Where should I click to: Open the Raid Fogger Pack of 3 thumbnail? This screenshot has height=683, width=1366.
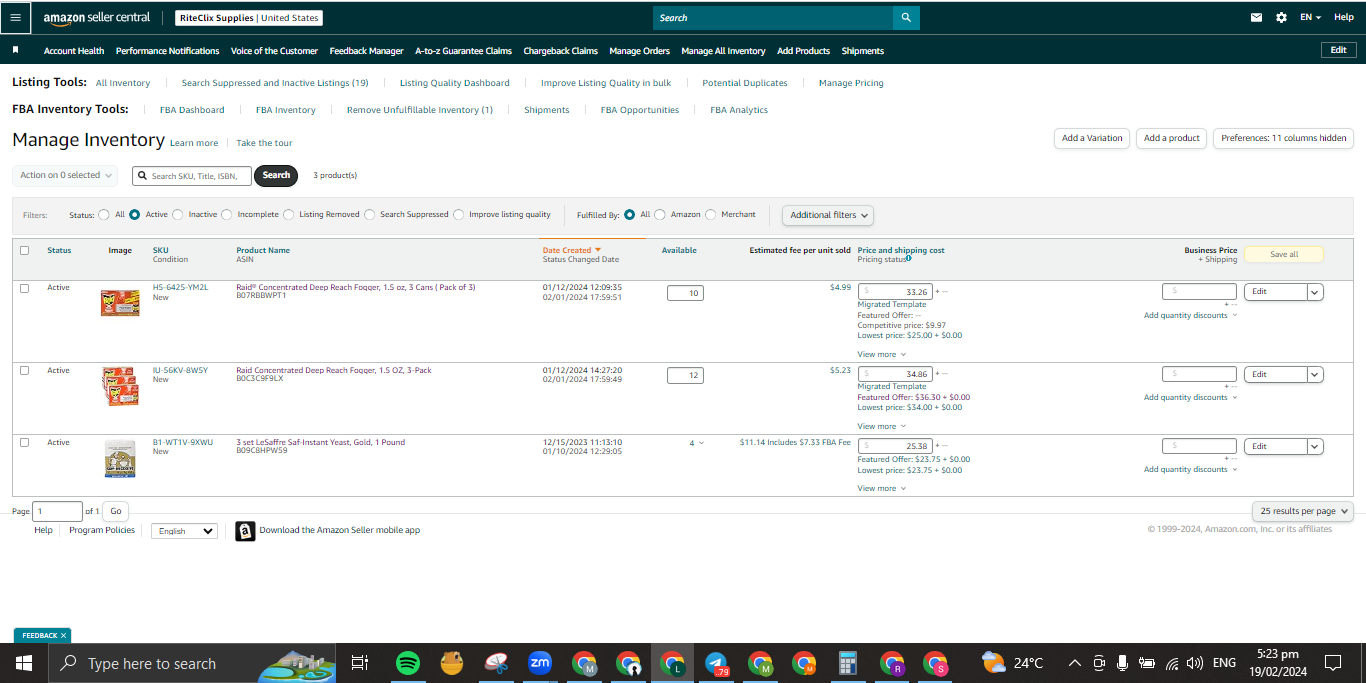click(x=120, y=303)
